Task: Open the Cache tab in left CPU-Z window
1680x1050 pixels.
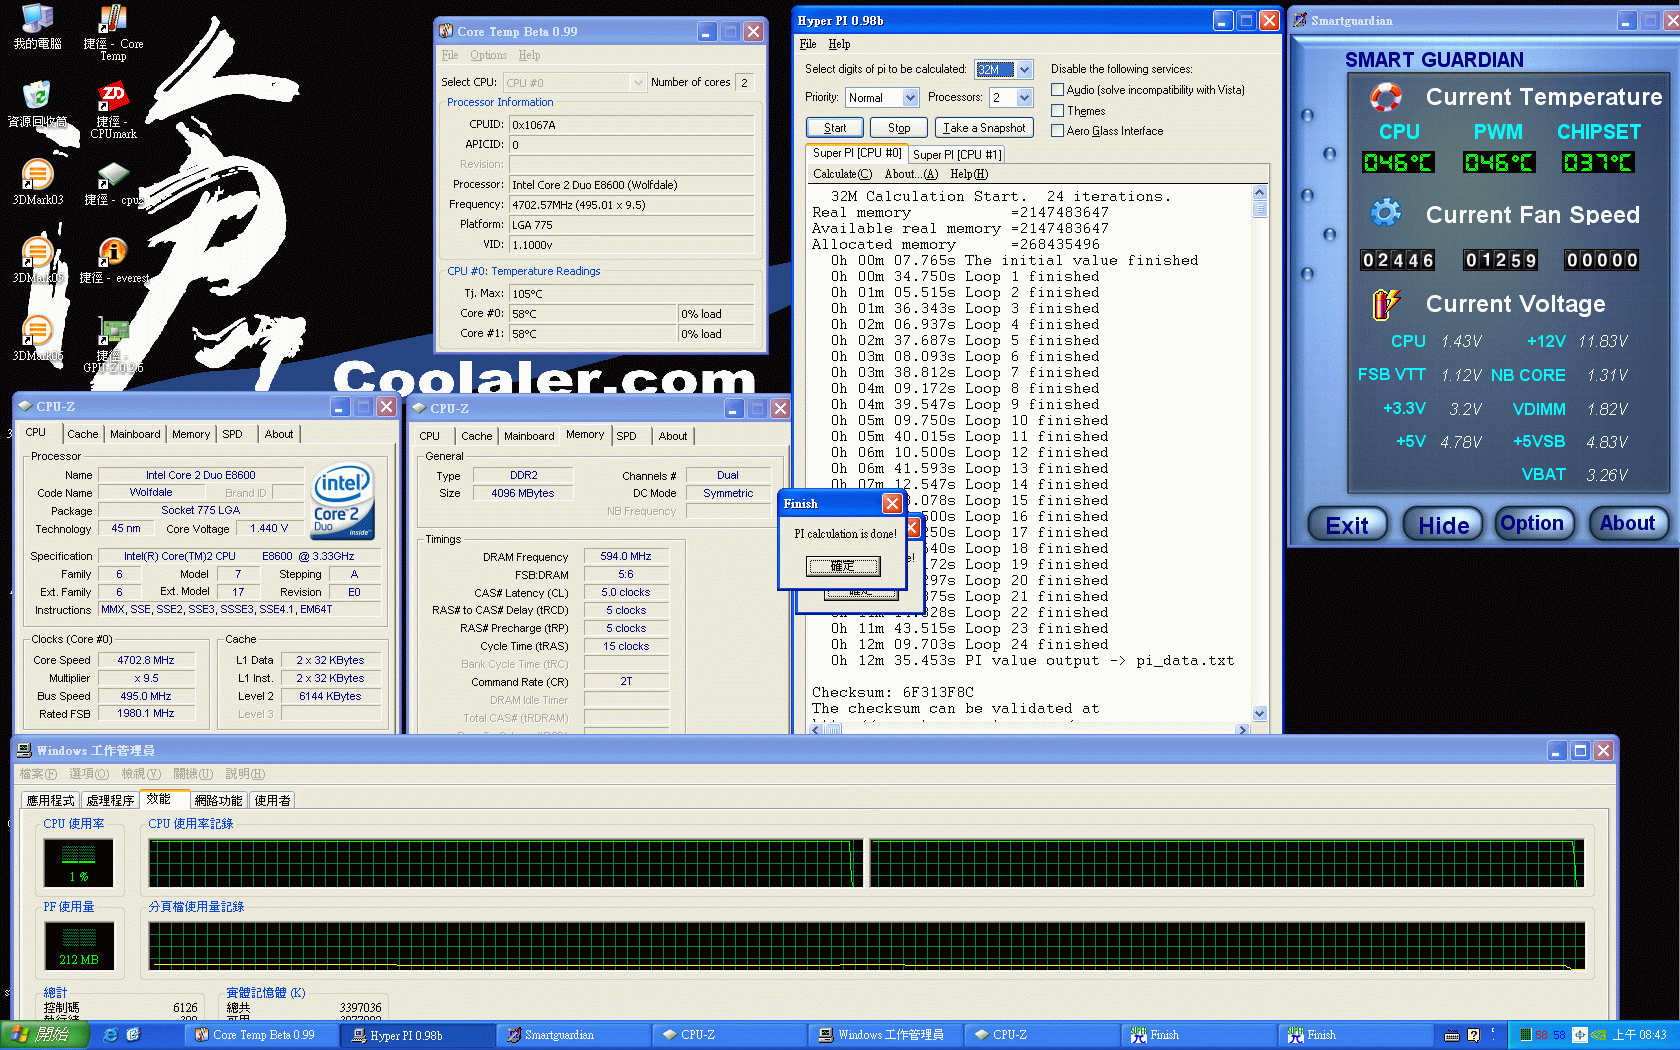Action: click(x=82, y=434)
